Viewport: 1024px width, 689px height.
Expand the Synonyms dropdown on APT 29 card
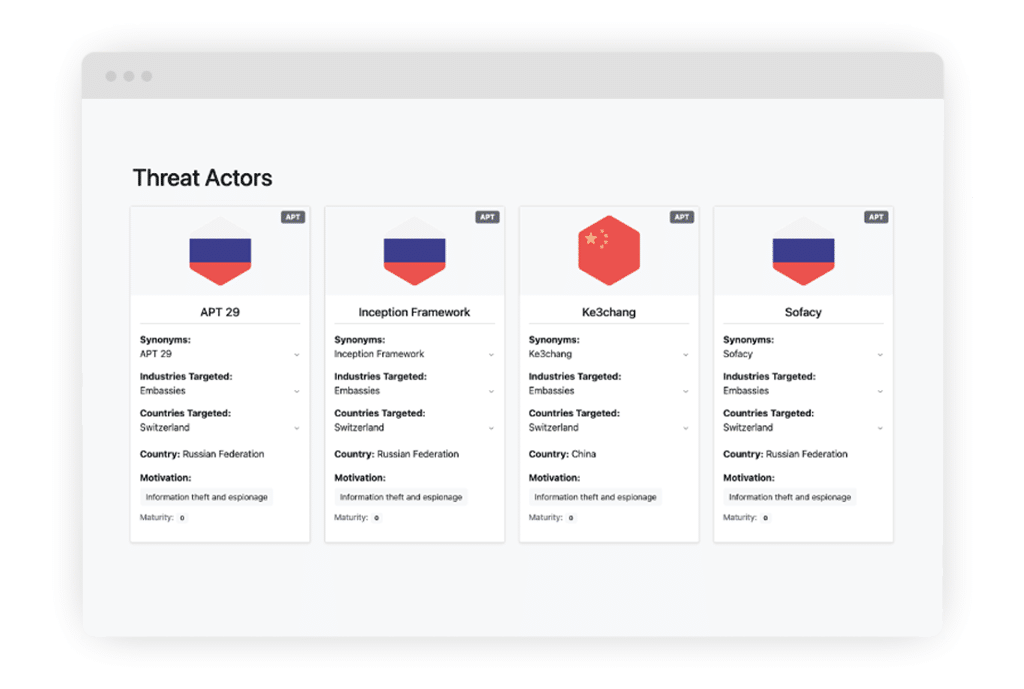coord(297,355)
